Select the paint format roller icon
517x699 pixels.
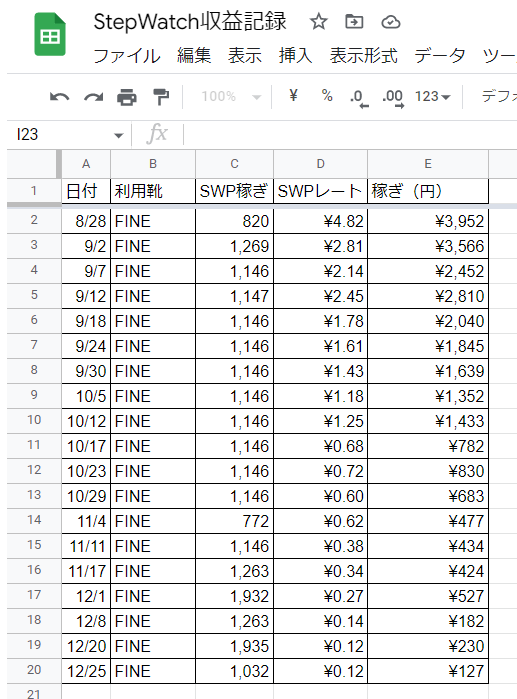click(161, 97)
